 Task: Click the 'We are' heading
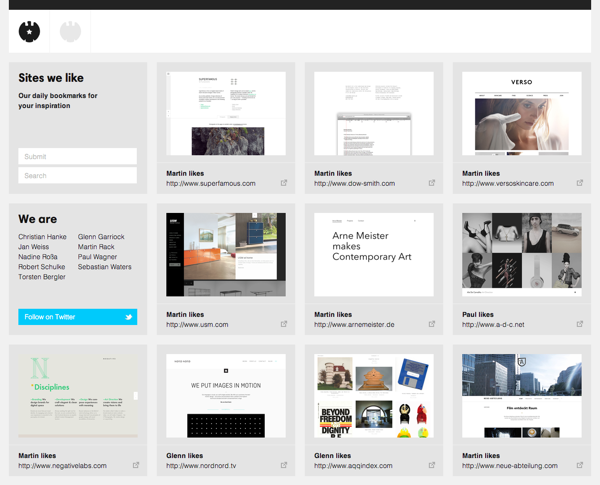[38, 219]
